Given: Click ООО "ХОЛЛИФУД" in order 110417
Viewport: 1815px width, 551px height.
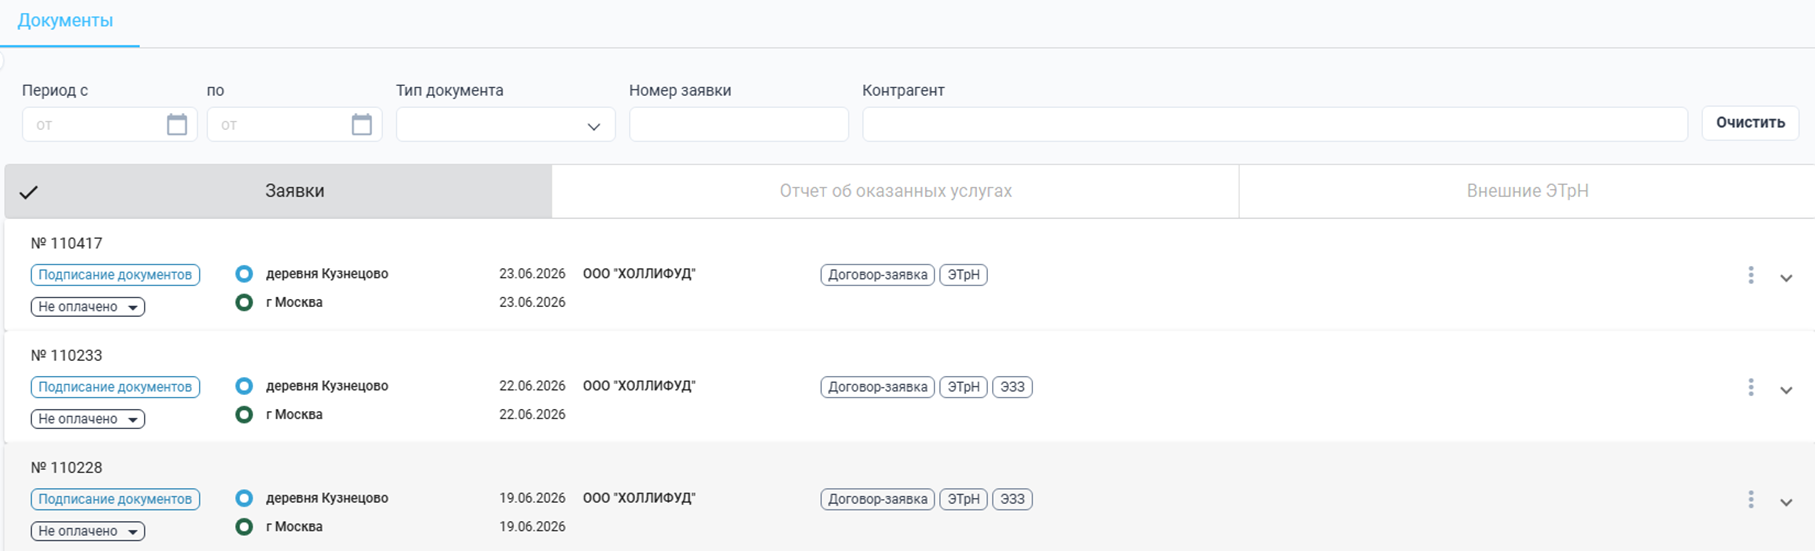Looking at the screenshot, I should [x=639, y=274].
